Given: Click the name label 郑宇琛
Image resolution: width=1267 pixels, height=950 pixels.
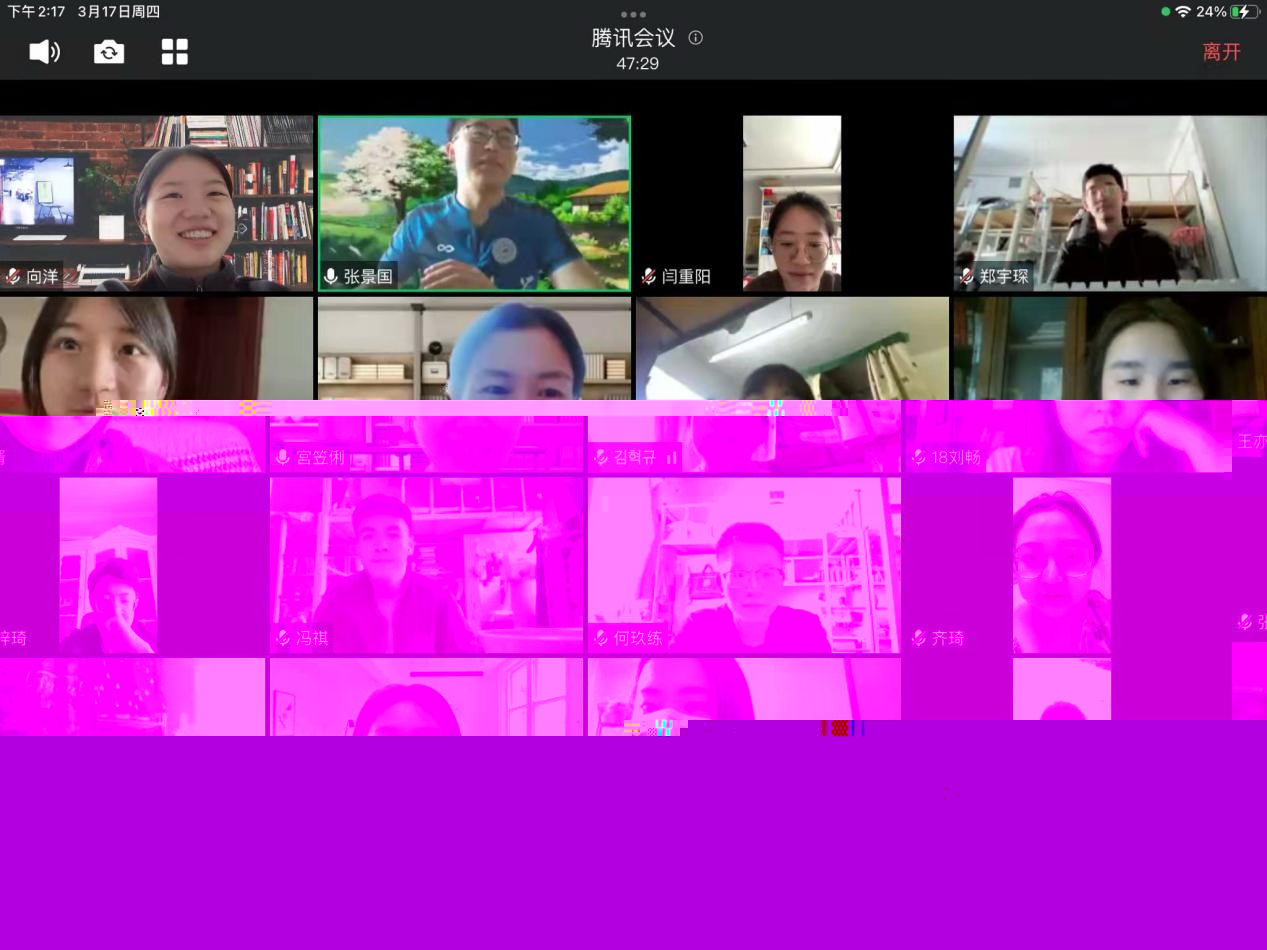Looking at the screenshot, I should (1004, 277).
